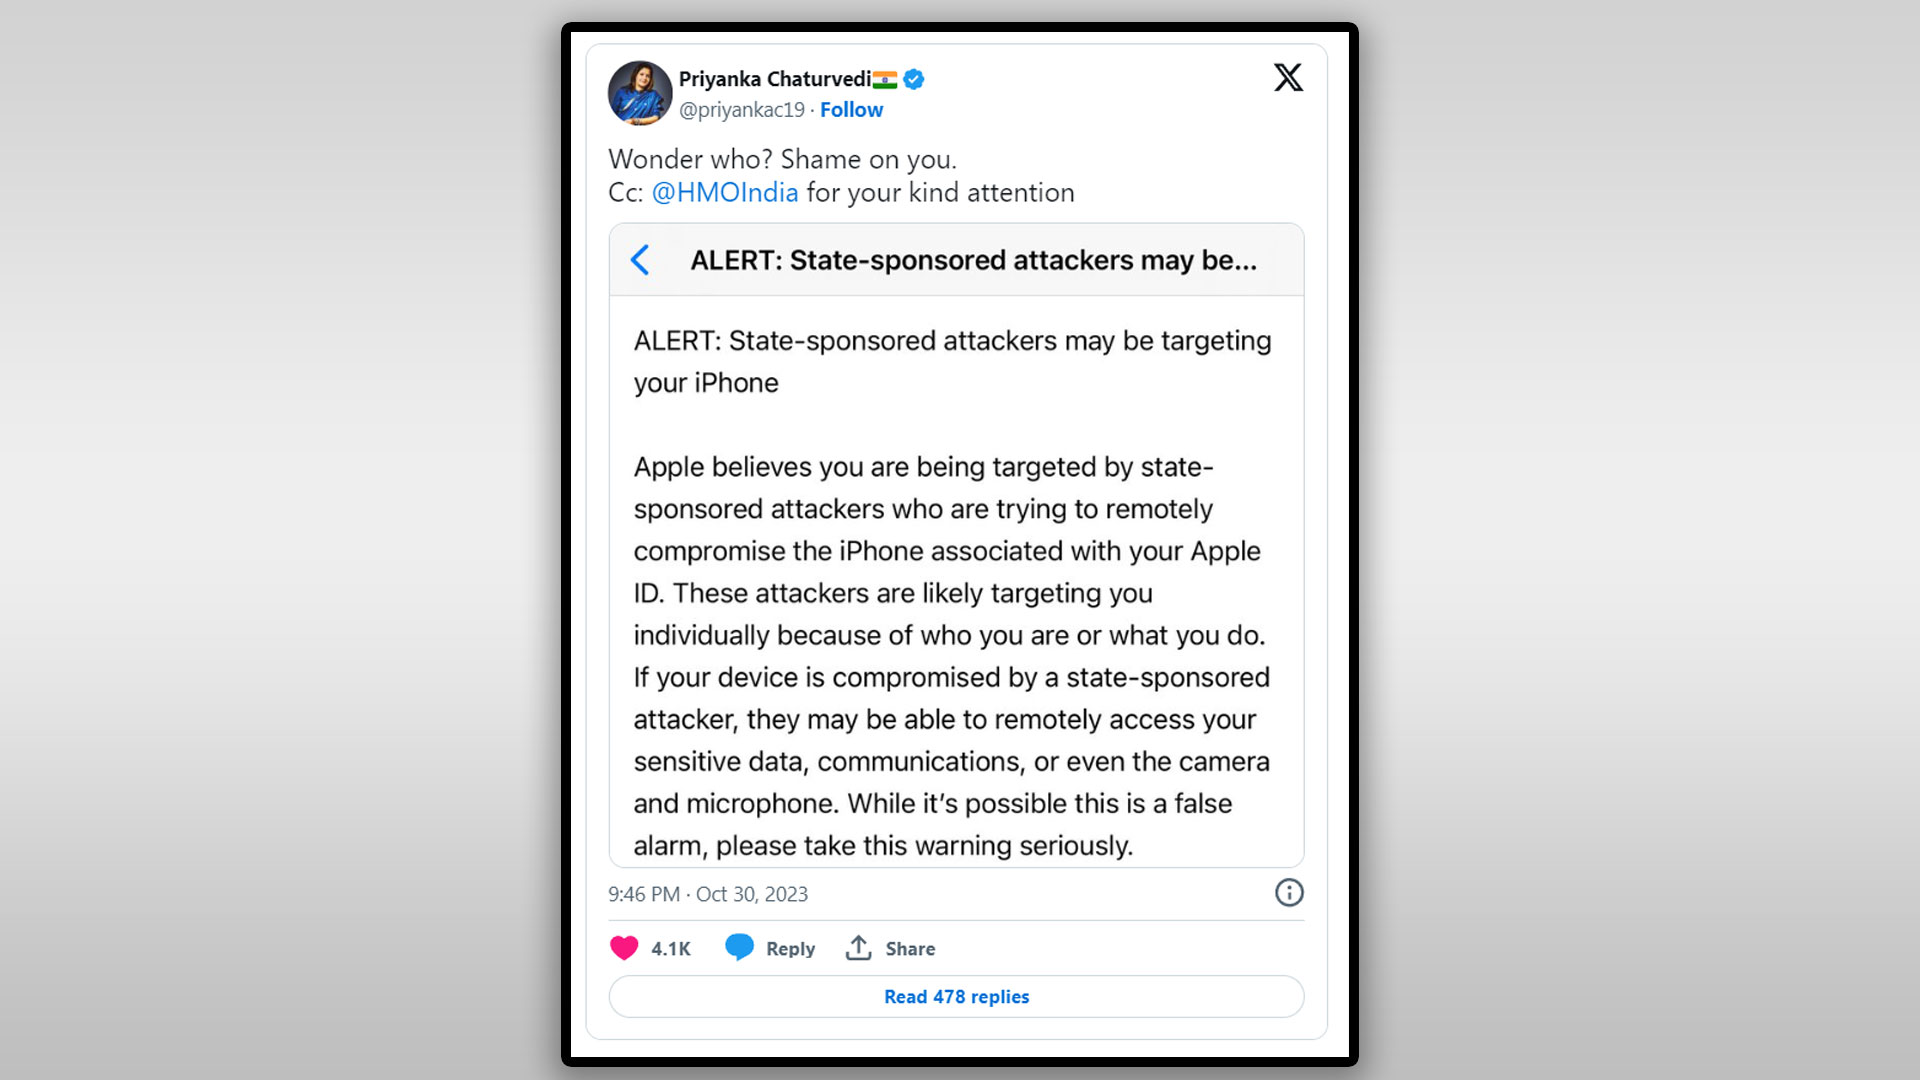Click the Reply bubble icon

(741, 947)
